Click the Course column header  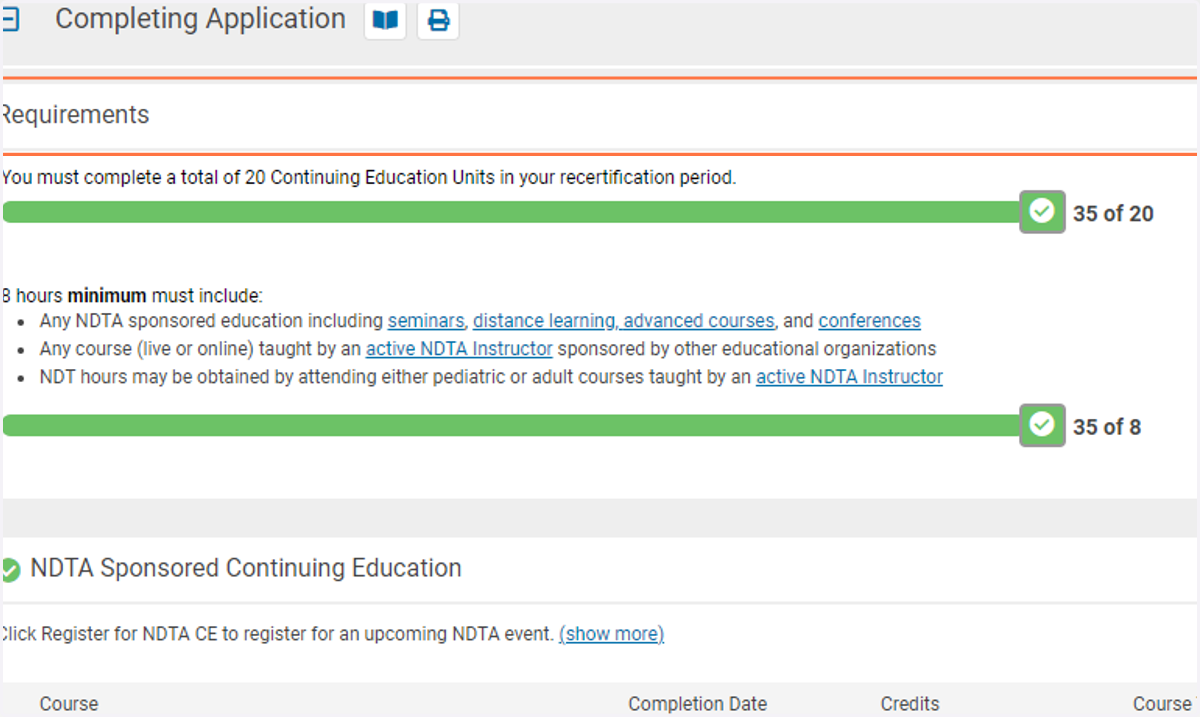(69, 704)
